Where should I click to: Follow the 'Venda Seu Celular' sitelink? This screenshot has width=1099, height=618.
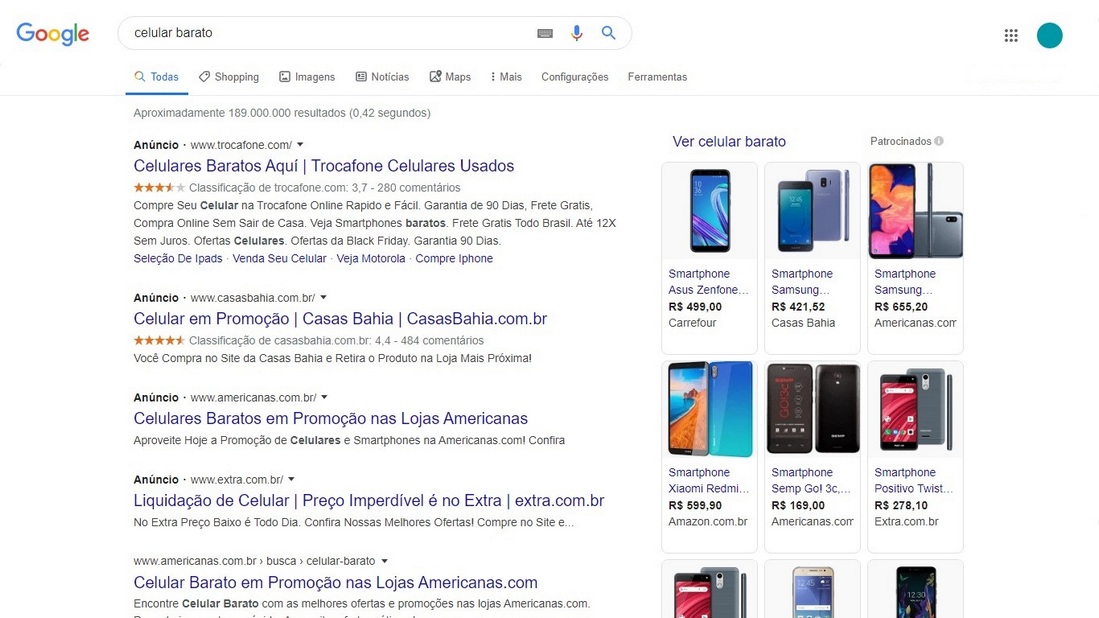[x=280, y=259]
